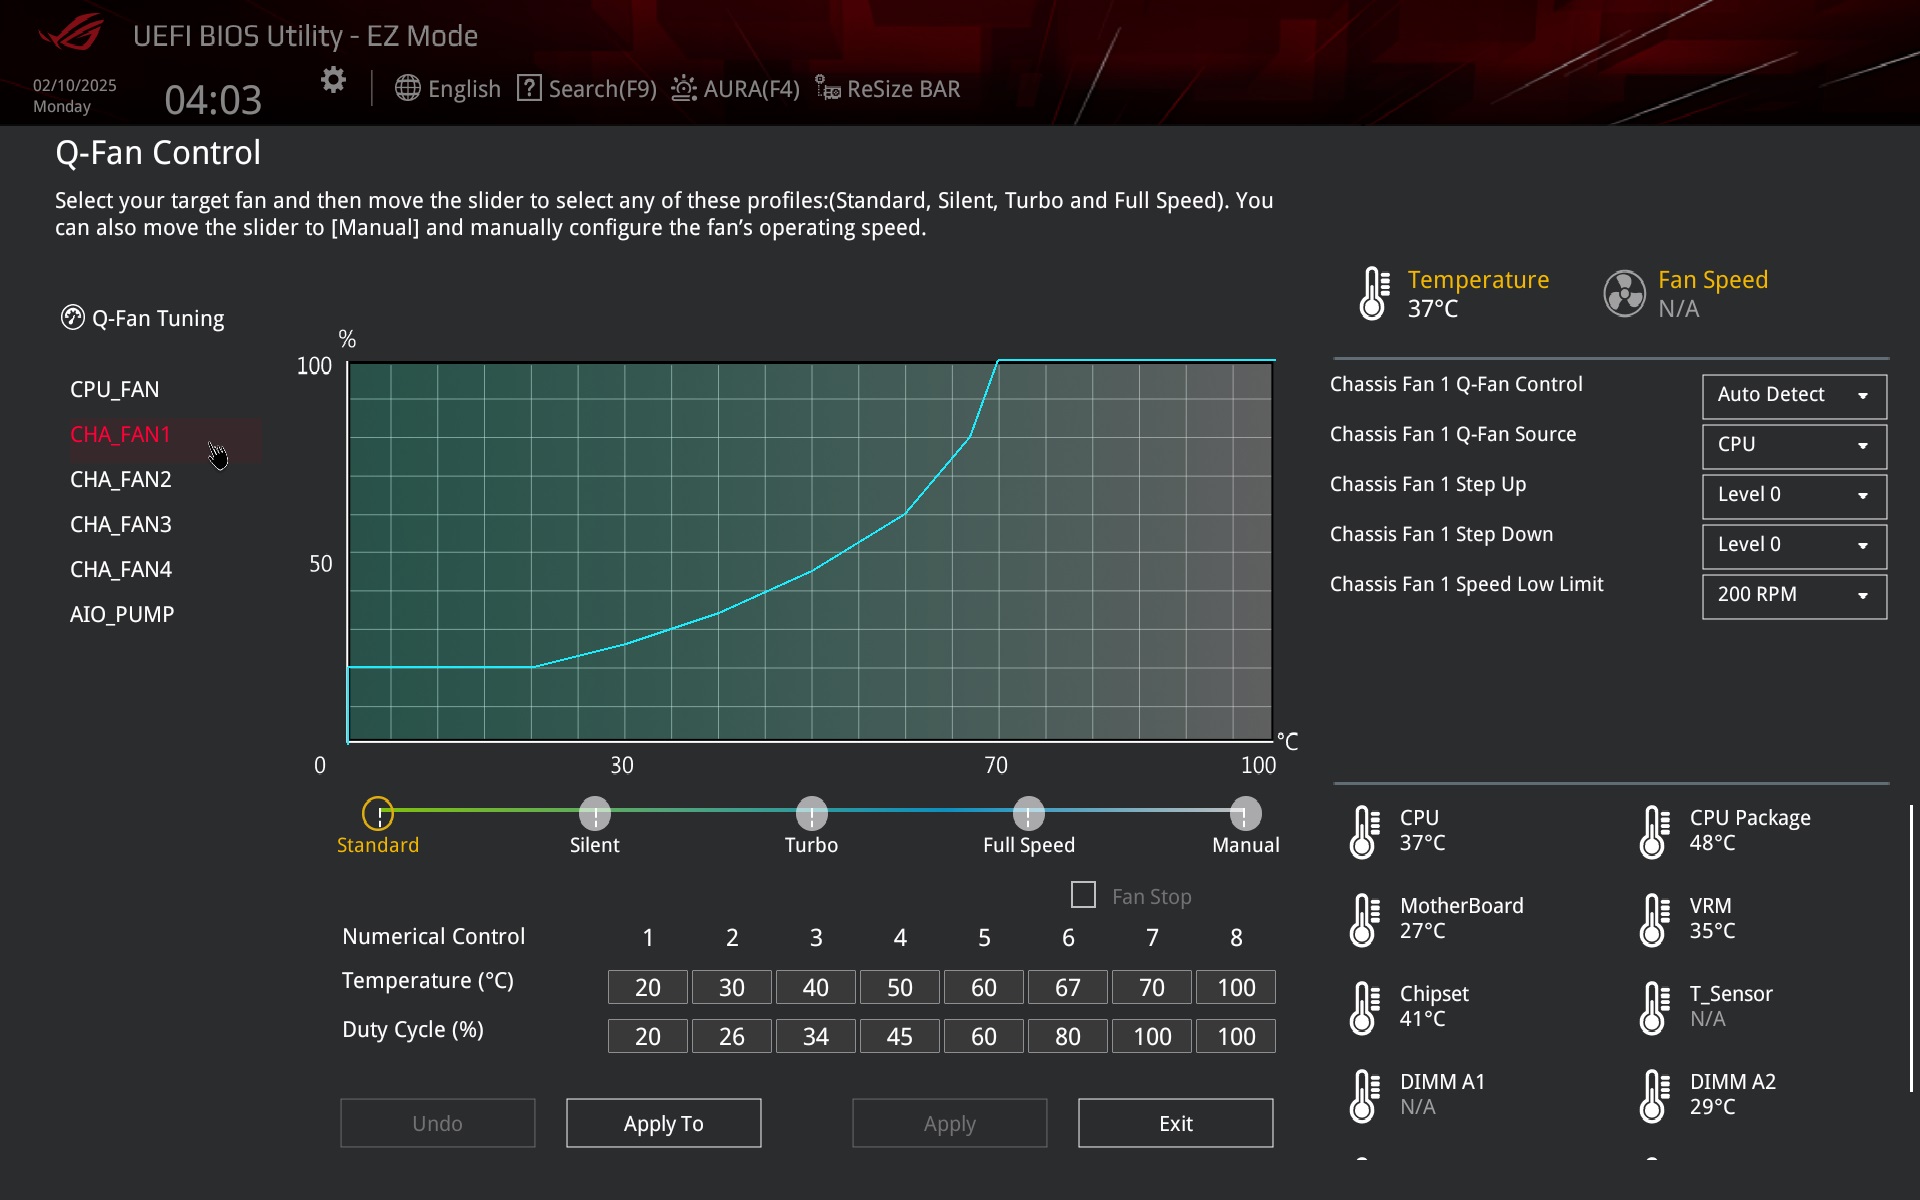
Task: Select the Silent fan profile
Action: coord(595,813)
